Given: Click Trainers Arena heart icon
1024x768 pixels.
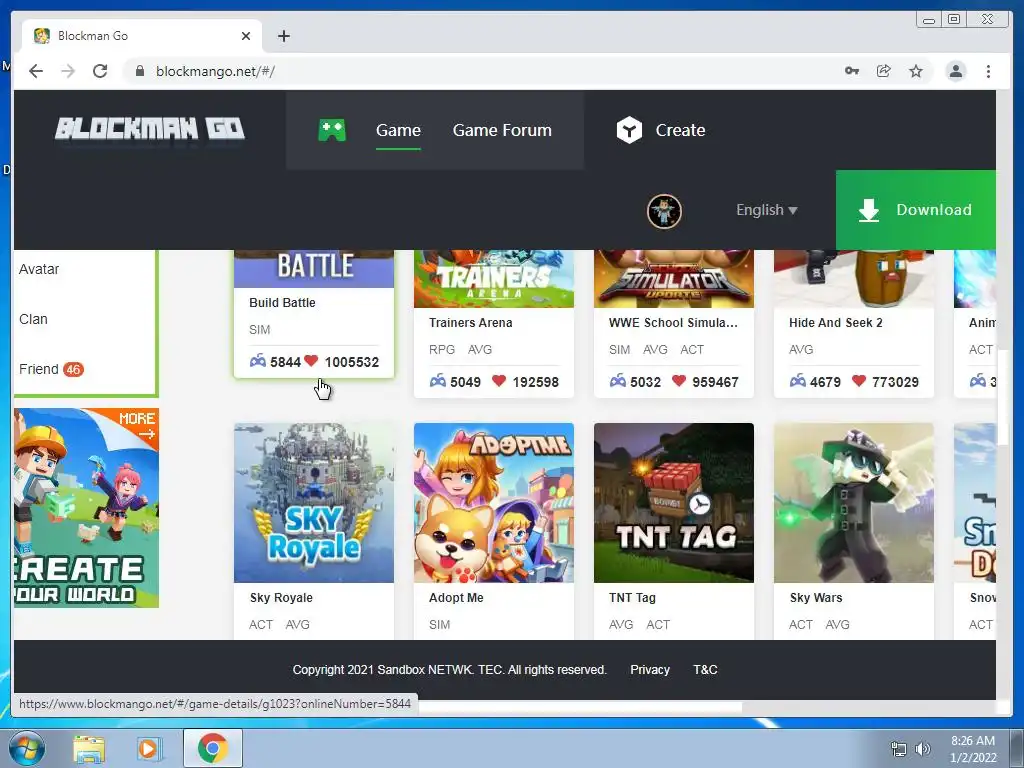Looking at the screenshot, I should pyautogui.click(x=499, y=381).
